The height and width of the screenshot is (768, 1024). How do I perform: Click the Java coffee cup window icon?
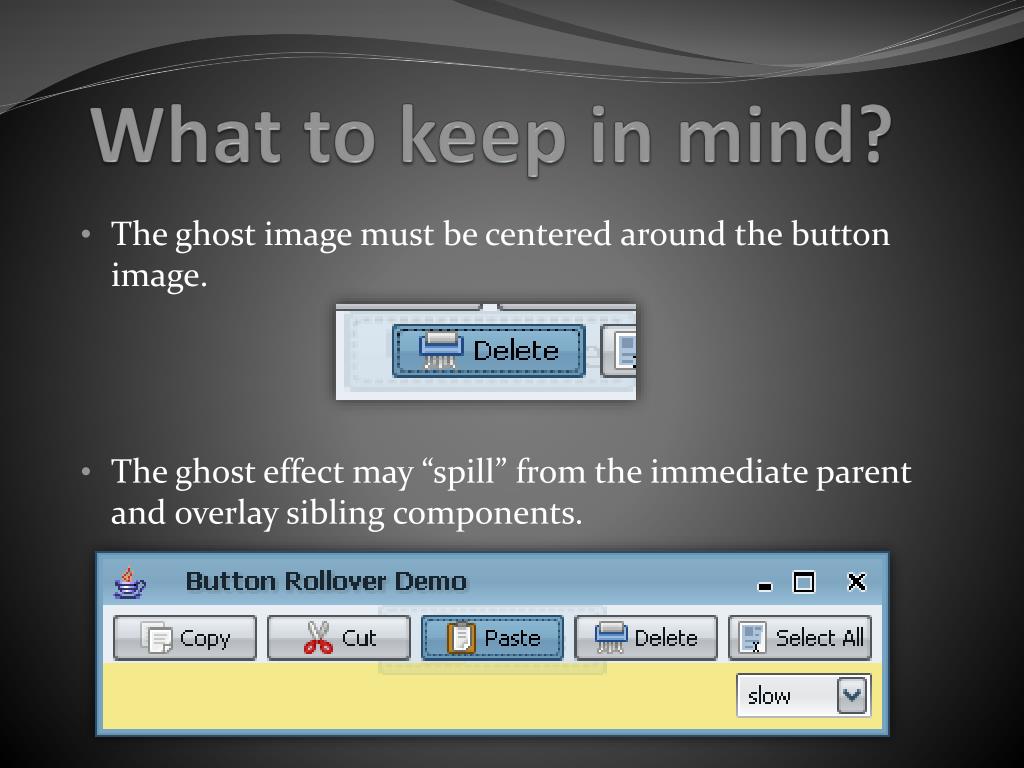pos(129,582)
